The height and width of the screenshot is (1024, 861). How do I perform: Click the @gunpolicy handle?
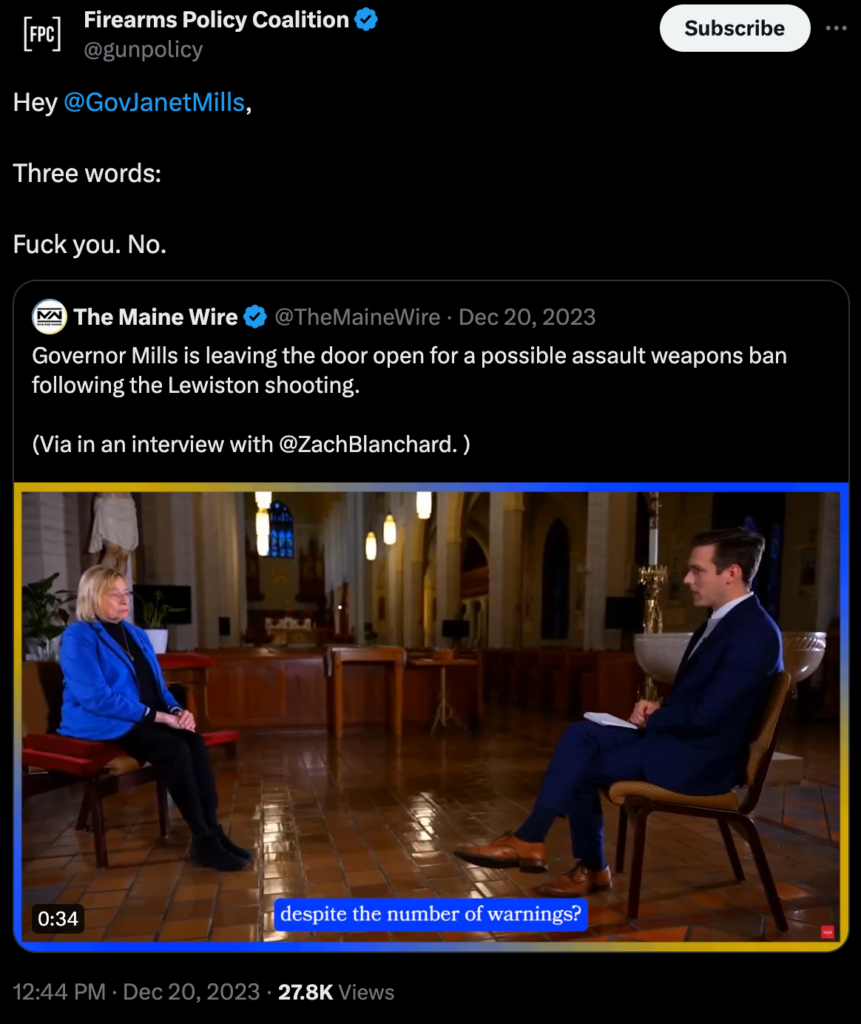(x=143, y=50)
